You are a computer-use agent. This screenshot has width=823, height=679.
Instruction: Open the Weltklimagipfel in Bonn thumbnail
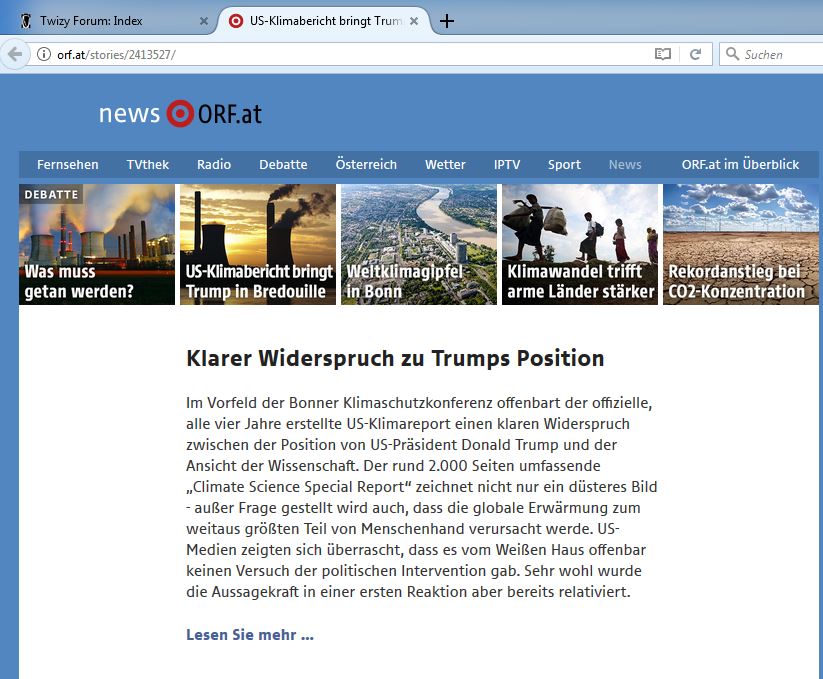pos(418,244)
